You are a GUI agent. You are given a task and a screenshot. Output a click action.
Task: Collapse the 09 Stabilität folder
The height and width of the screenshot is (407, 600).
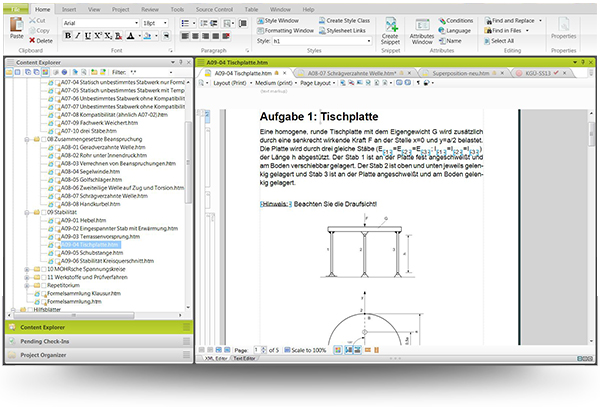[27, 212]
